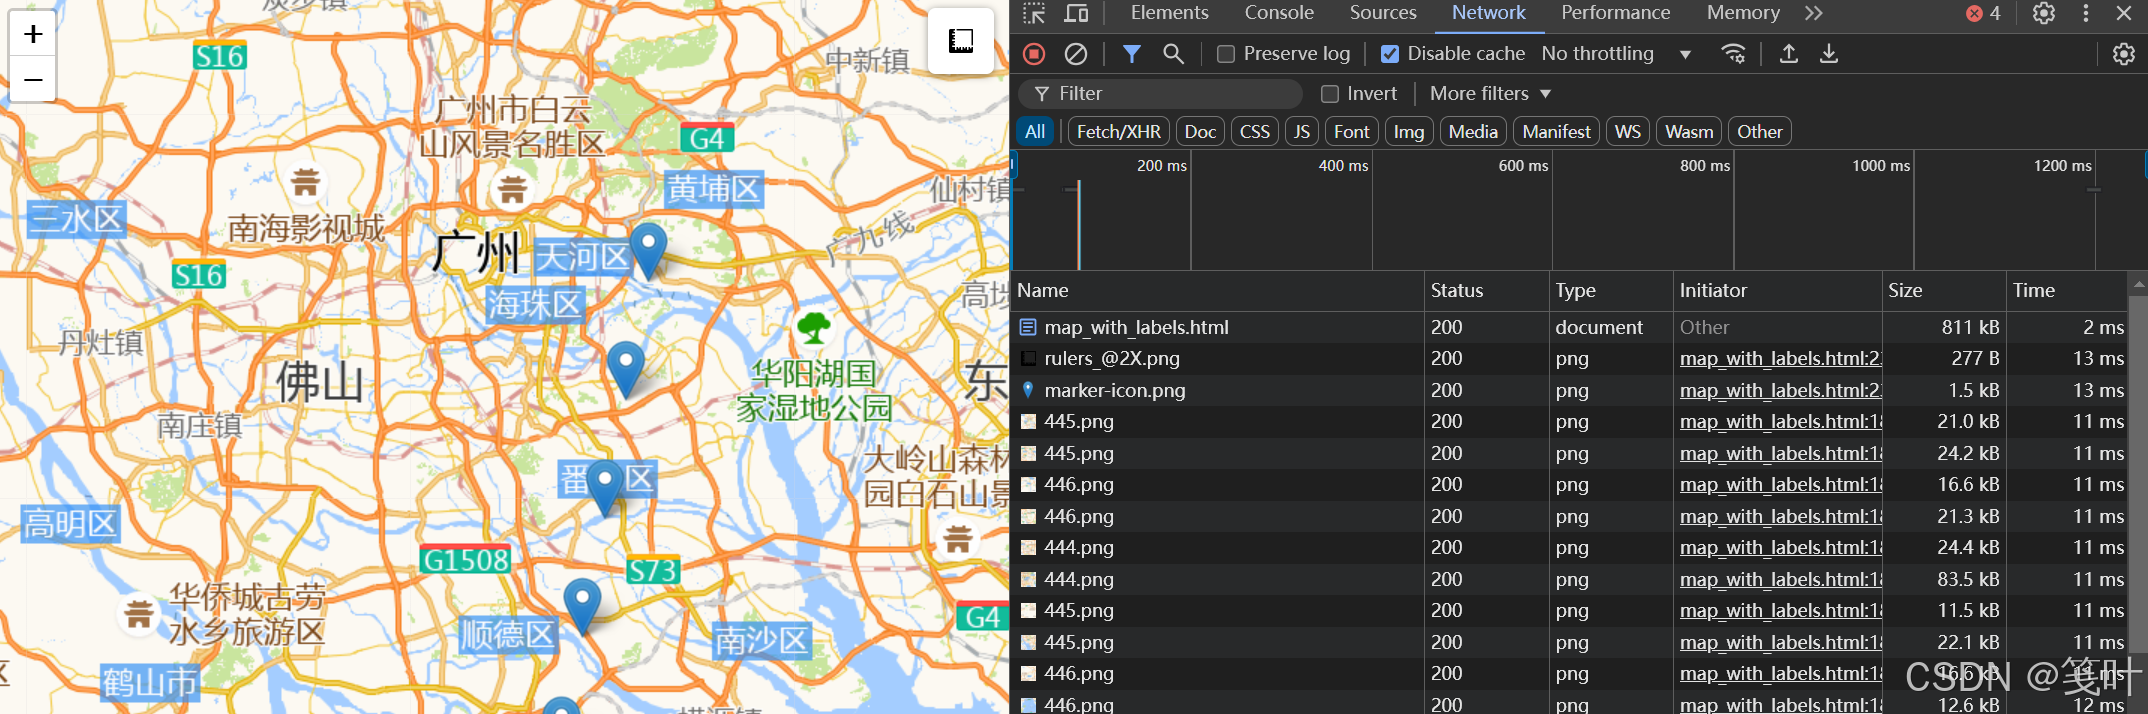Open Network panel settings gear
Screen dimensions: 2148x714
pyautogui.click(x=2124, y=54)
